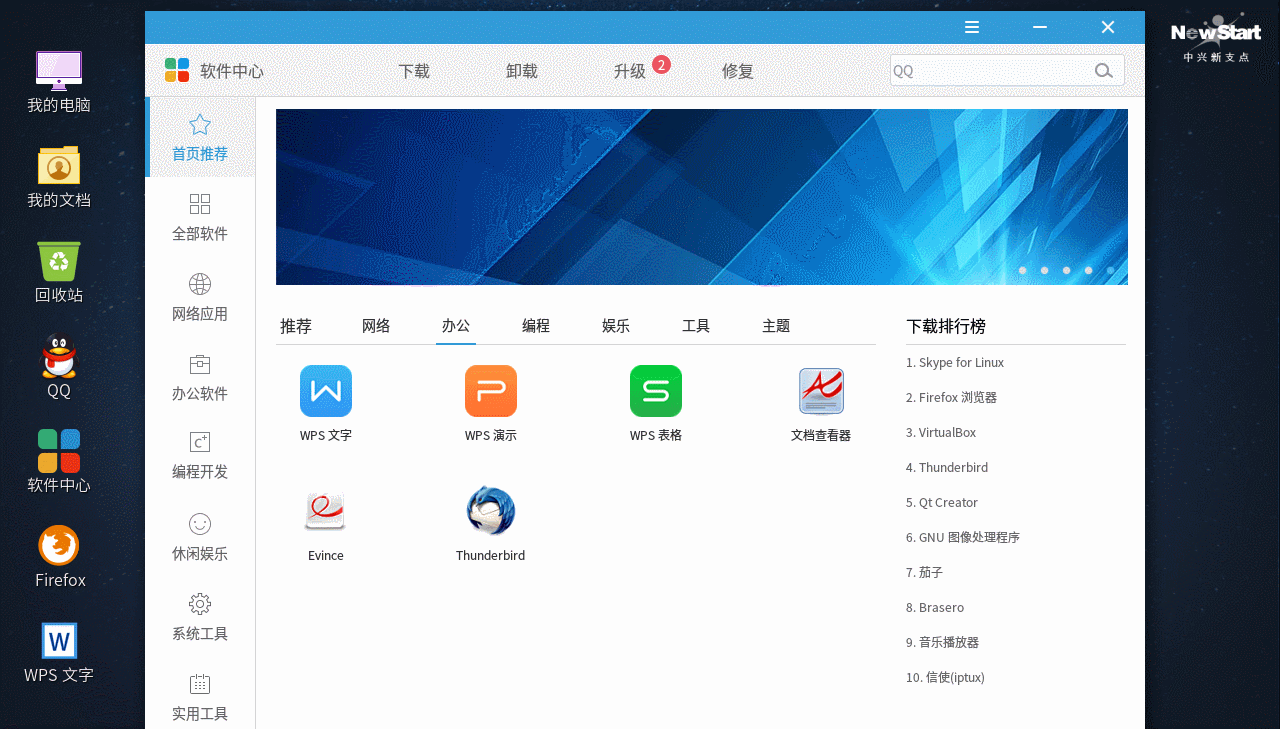
Task: Open 文档查看器 app icon
Action: pos(821,391)
